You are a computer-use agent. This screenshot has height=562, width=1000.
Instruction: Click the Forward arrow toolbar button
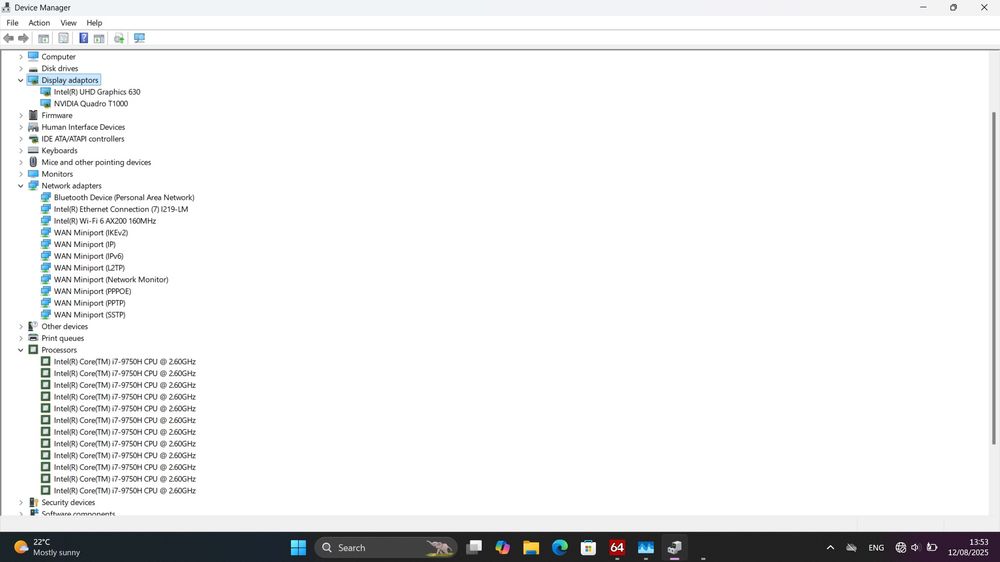coord(24,38)
